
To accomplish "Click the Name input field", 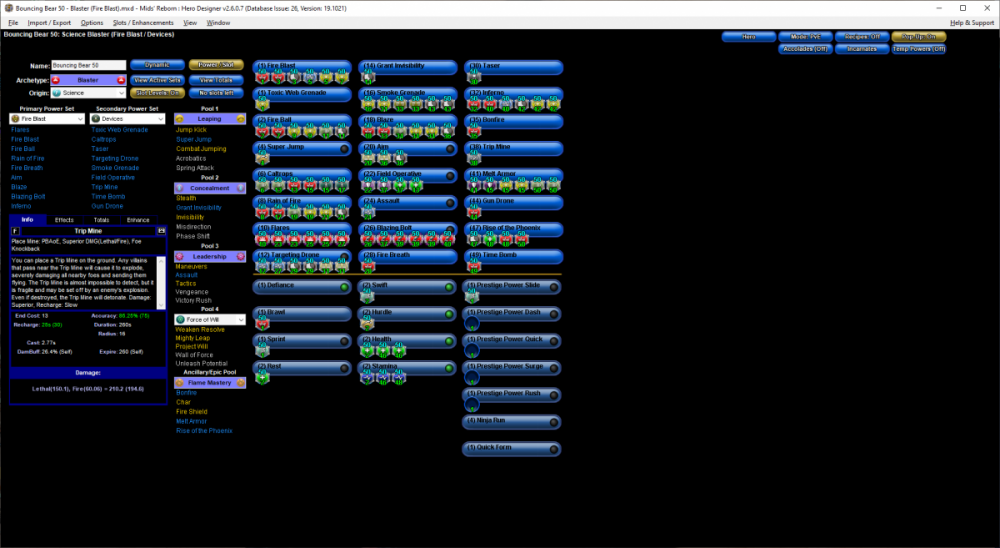I will (88, 65).
